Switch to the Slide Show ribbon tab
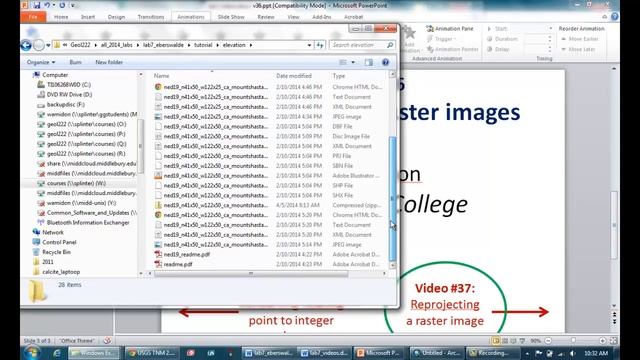 click(x=231, y=17)
